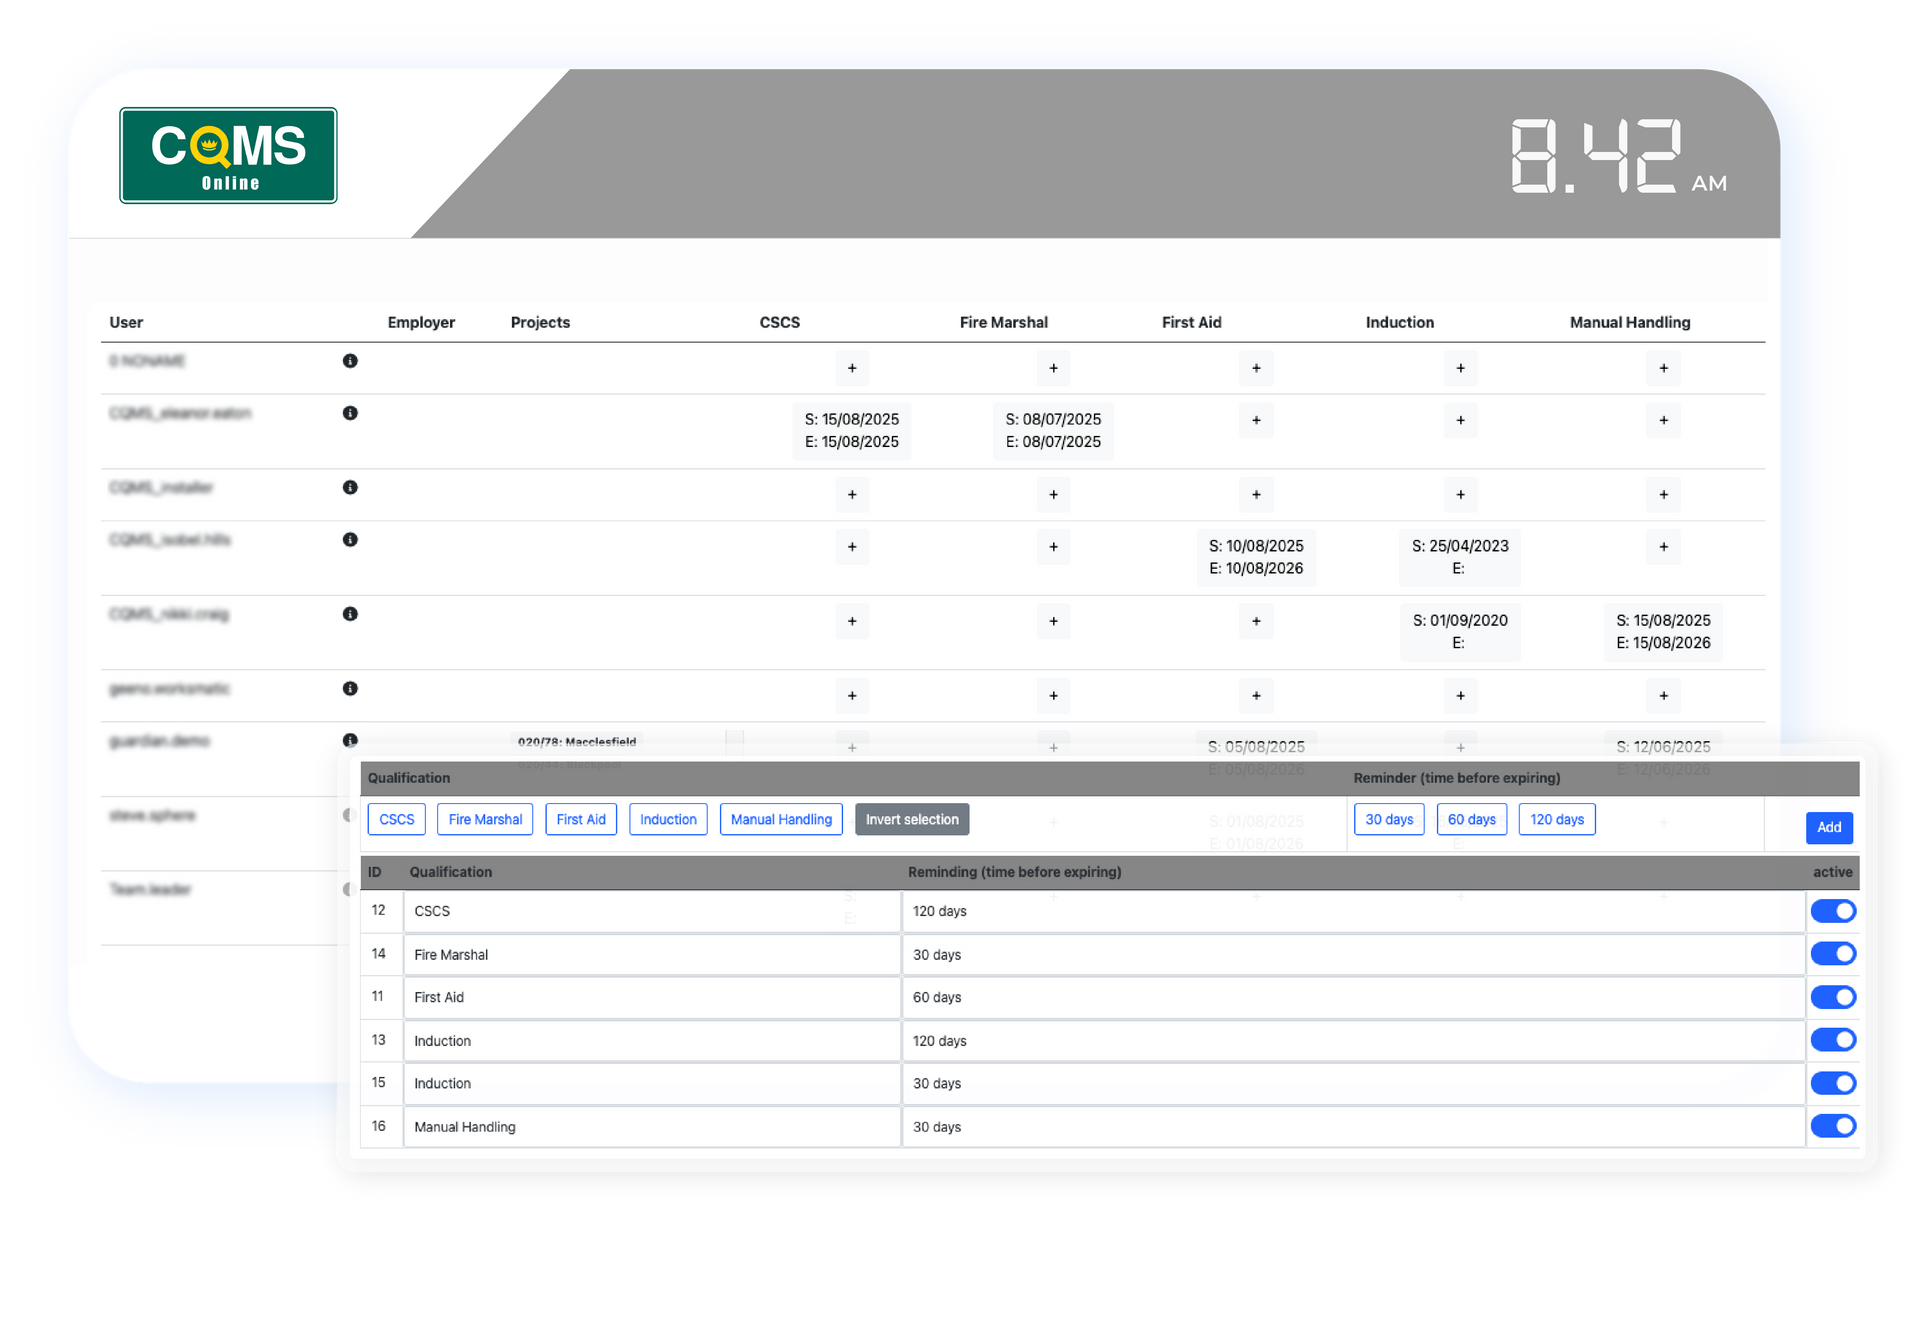
Task: Click CQMS Online logo
Action: point(228,156)
